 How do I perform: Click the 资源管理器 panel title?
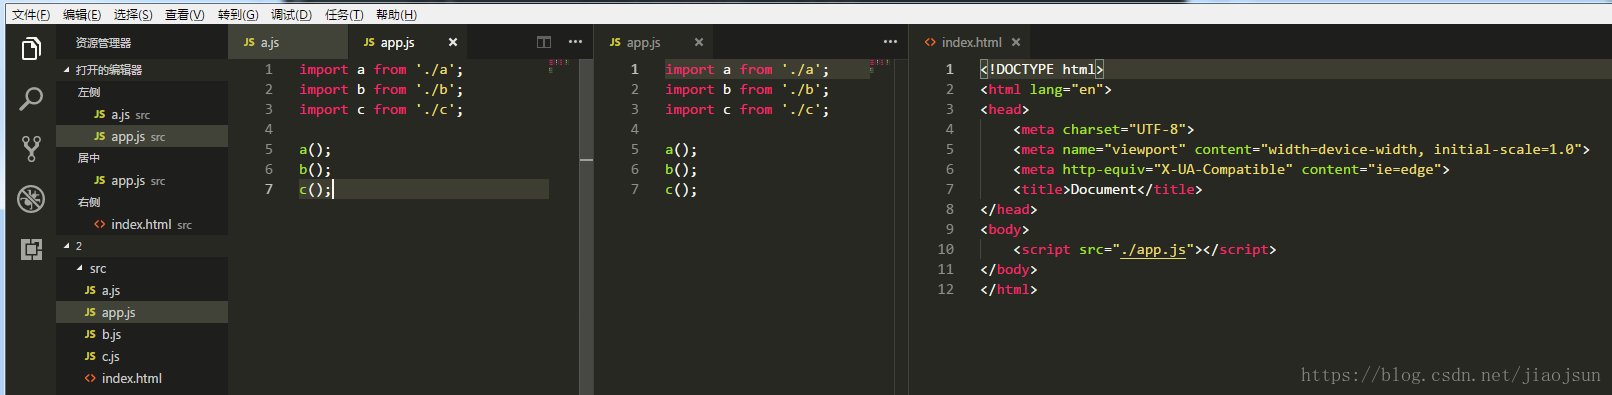point(103,43)
